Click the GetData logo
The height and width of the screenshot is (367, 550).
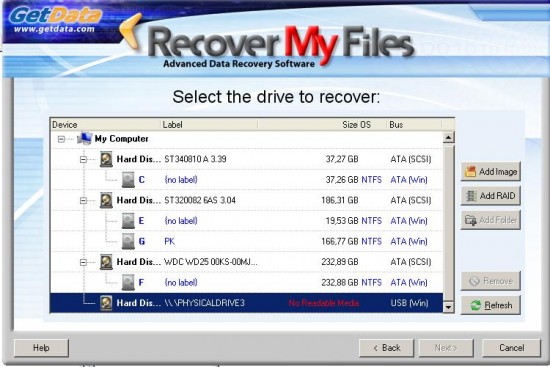click(55, 16)
